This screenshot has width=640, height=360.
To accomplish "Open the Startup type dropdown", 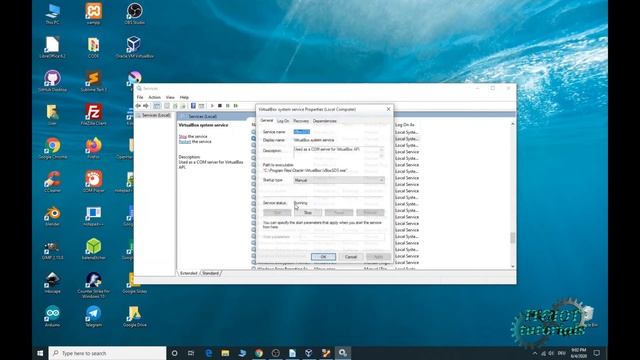I will (x=339, y=180).
